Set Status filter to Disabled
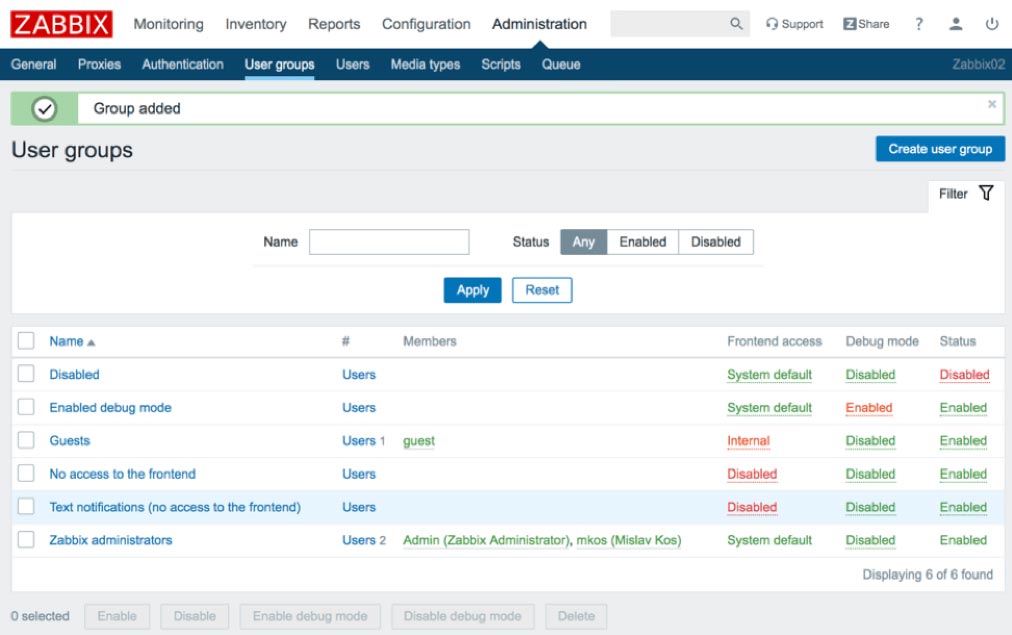The height and width of the screenshot is (635, 1012). pos(716,242)
